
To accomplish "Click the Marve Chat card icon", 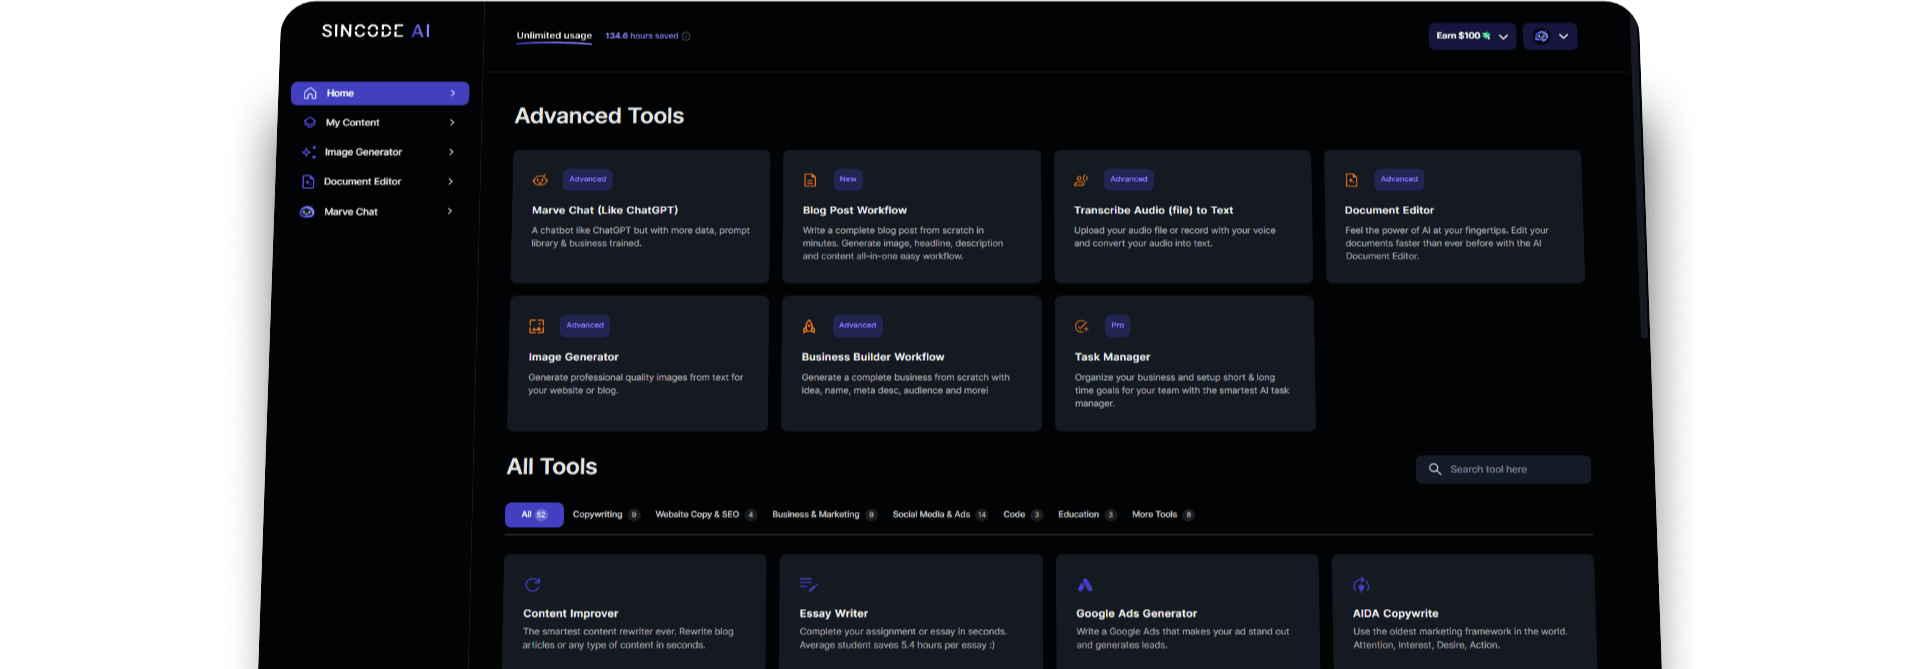I will [540, 180].
